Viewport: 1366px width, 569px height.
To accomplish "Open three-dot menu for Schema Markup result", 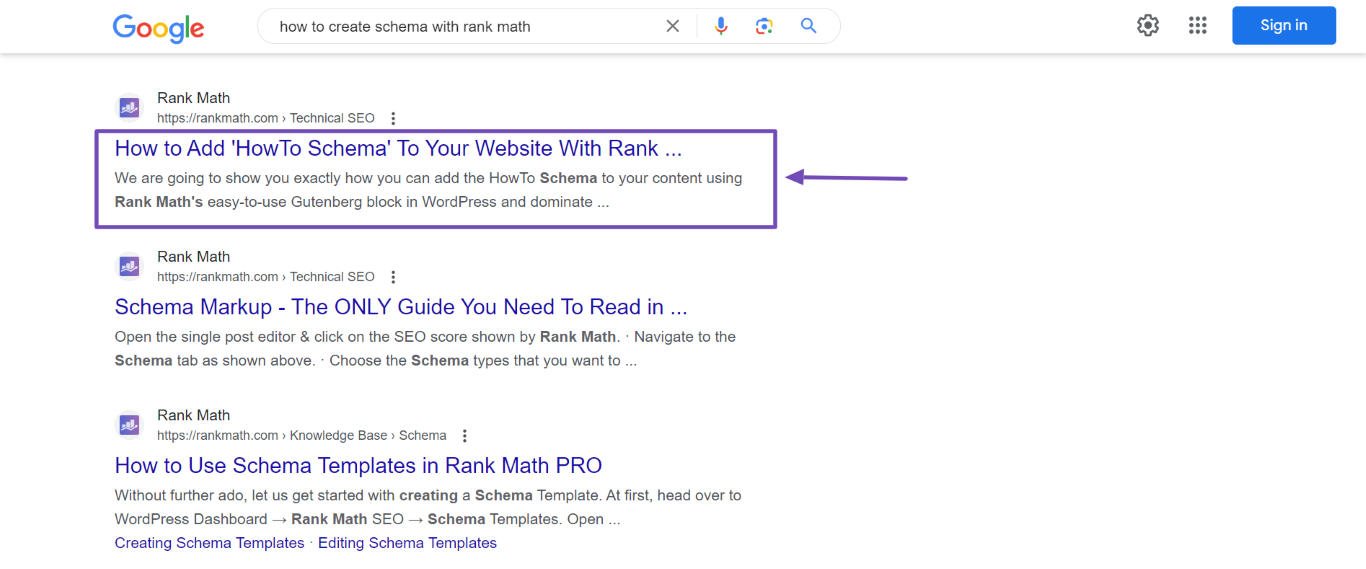I will 393,277.
